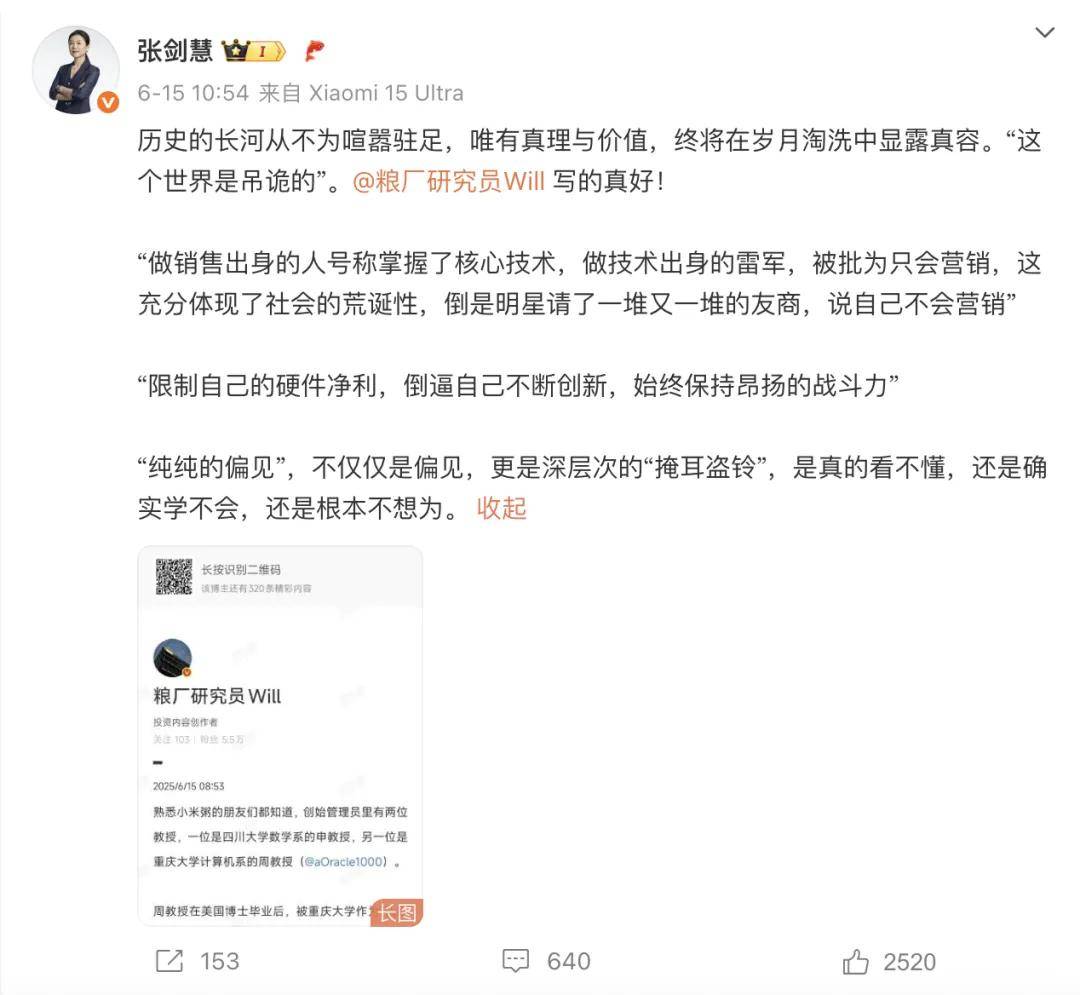Open the attached long image thumbnail
Viewport: 1080px width, 995px height.
(x=280, y=735)
